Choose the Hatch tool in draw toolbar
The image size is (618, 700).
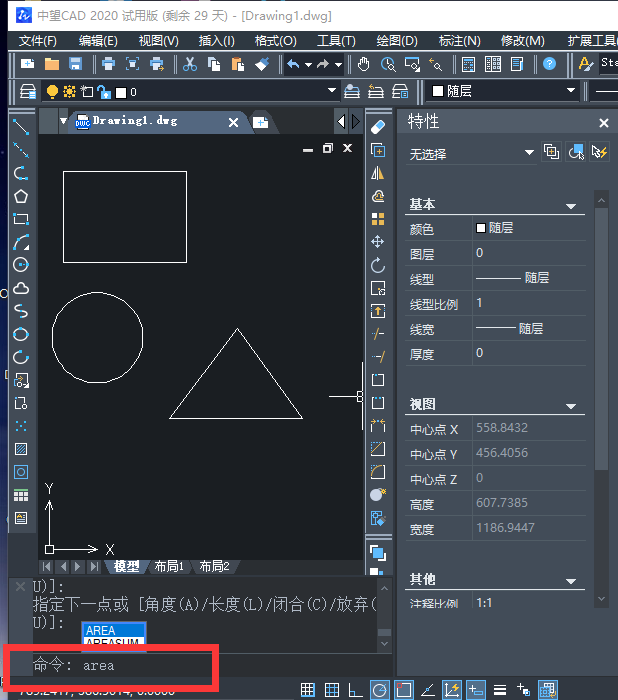tap(21, 449)
